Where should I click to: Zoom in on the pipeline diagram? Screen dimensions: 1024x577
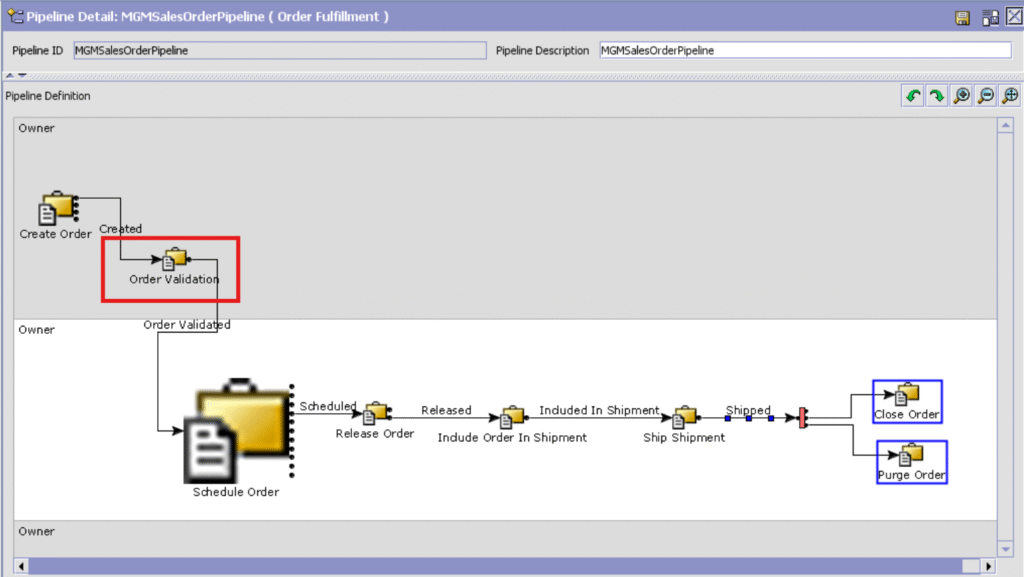[961, 96]
